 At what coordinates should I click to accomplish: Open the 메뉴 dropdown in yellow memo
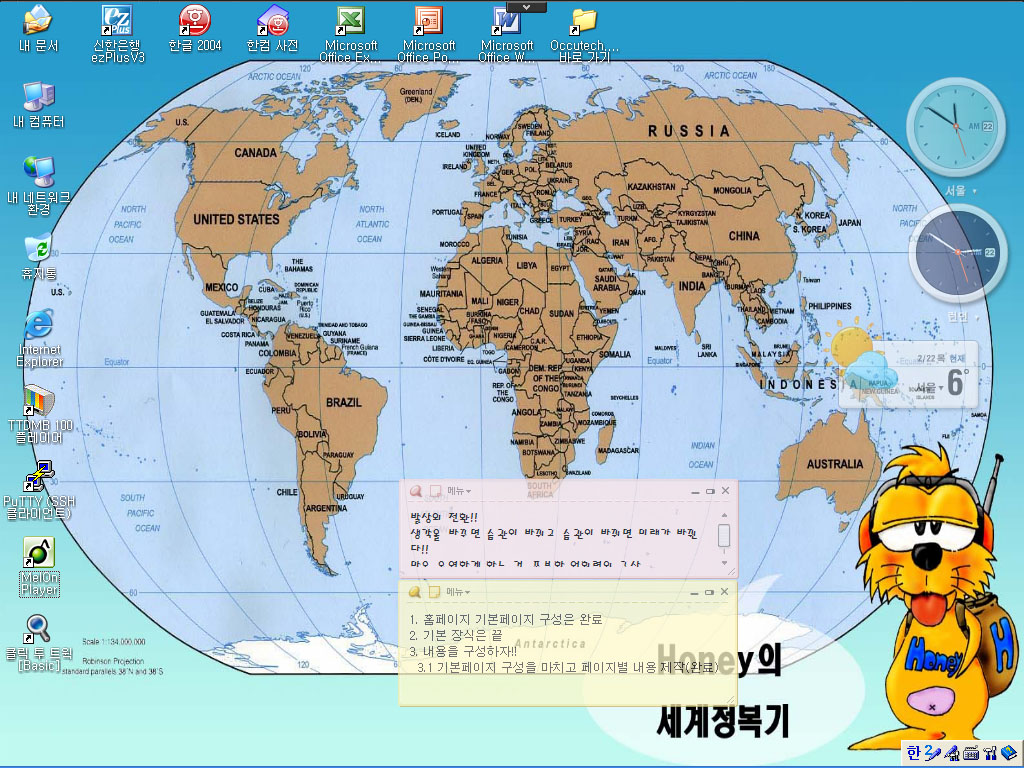tap(458, 592)
